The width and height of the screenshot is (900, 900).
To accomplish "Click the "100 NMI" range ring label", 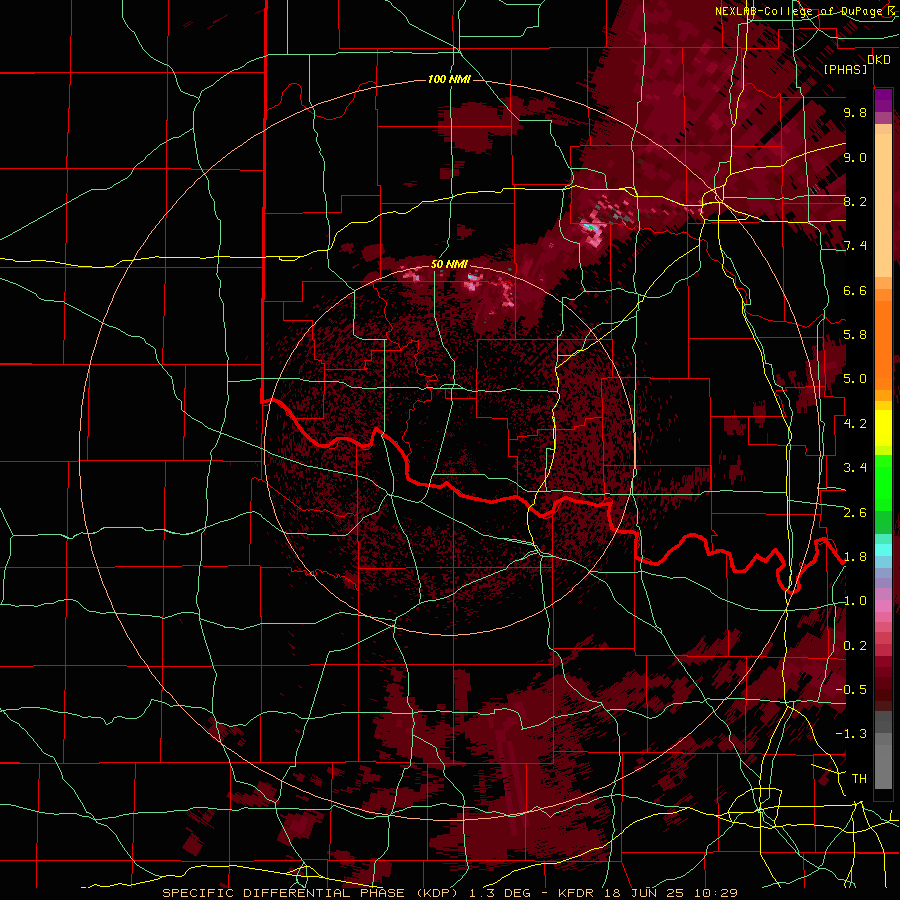I will coord(449,79).
